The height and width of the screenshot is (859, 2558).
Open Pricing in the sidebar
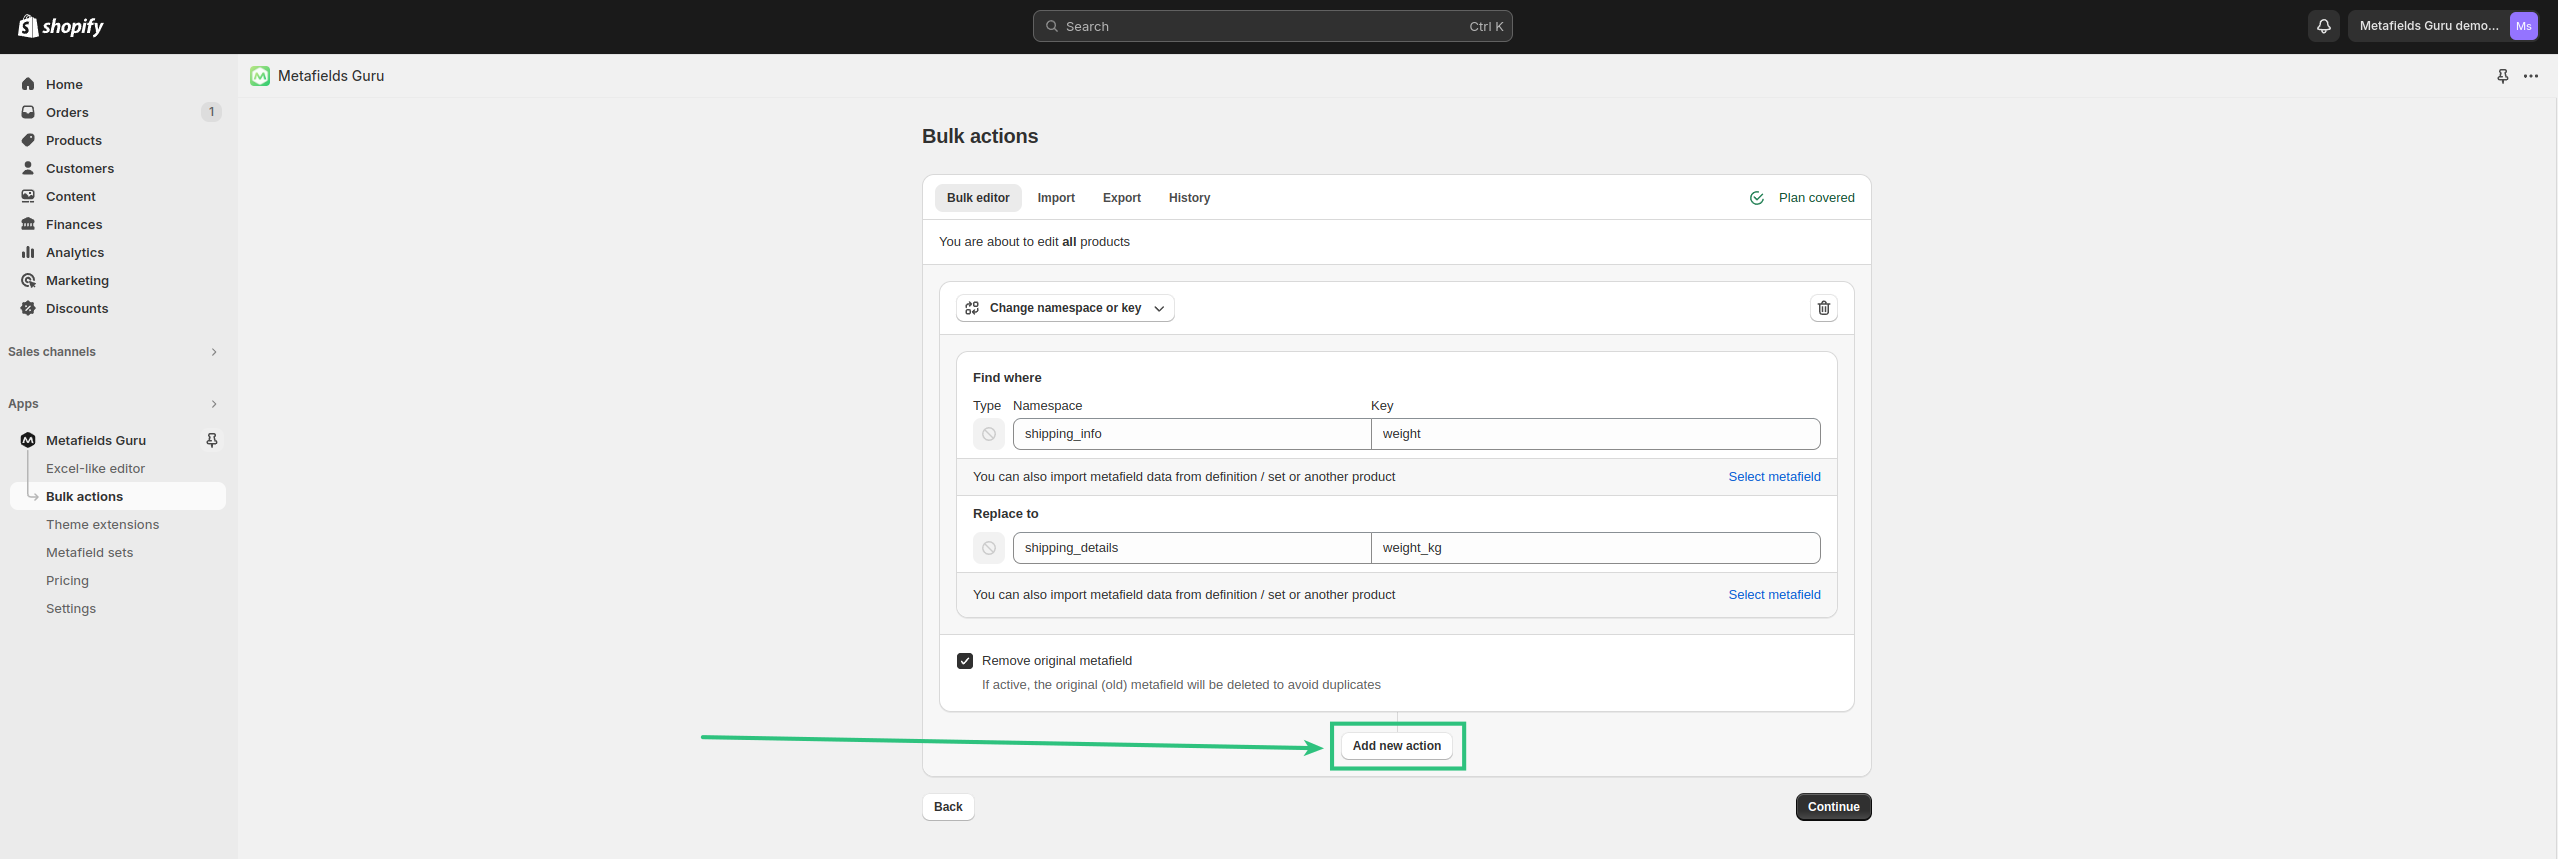tap(67, 580)
